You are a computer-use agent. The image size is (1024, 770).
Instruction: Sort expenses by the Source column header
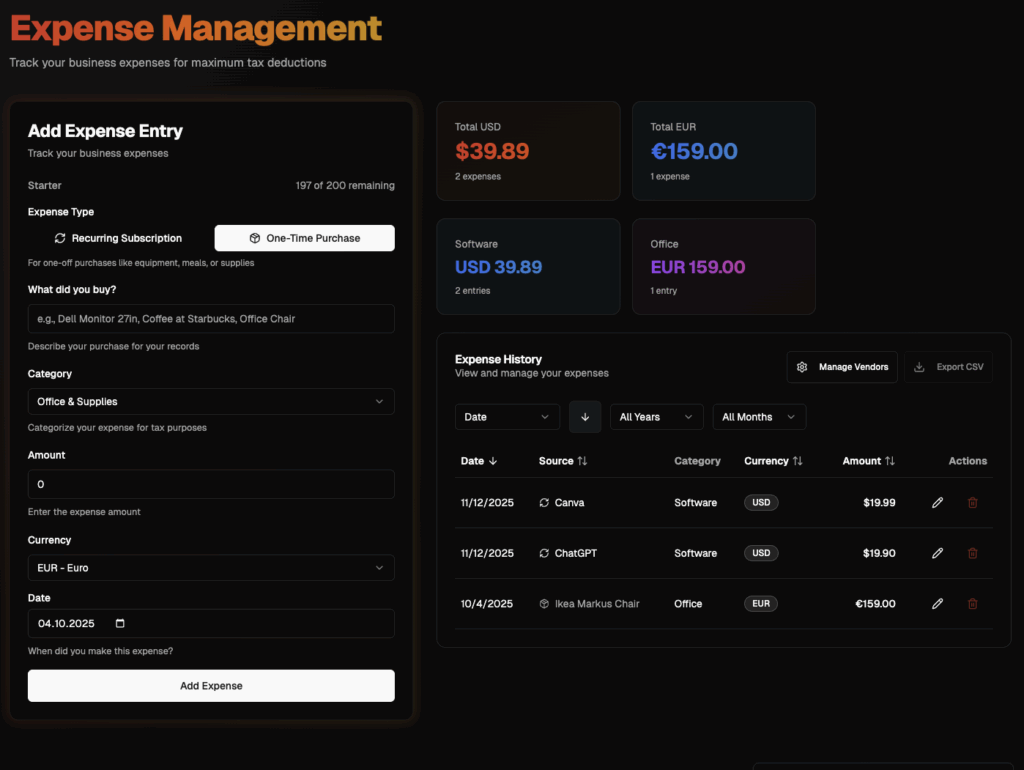click(x=563, y=461)
